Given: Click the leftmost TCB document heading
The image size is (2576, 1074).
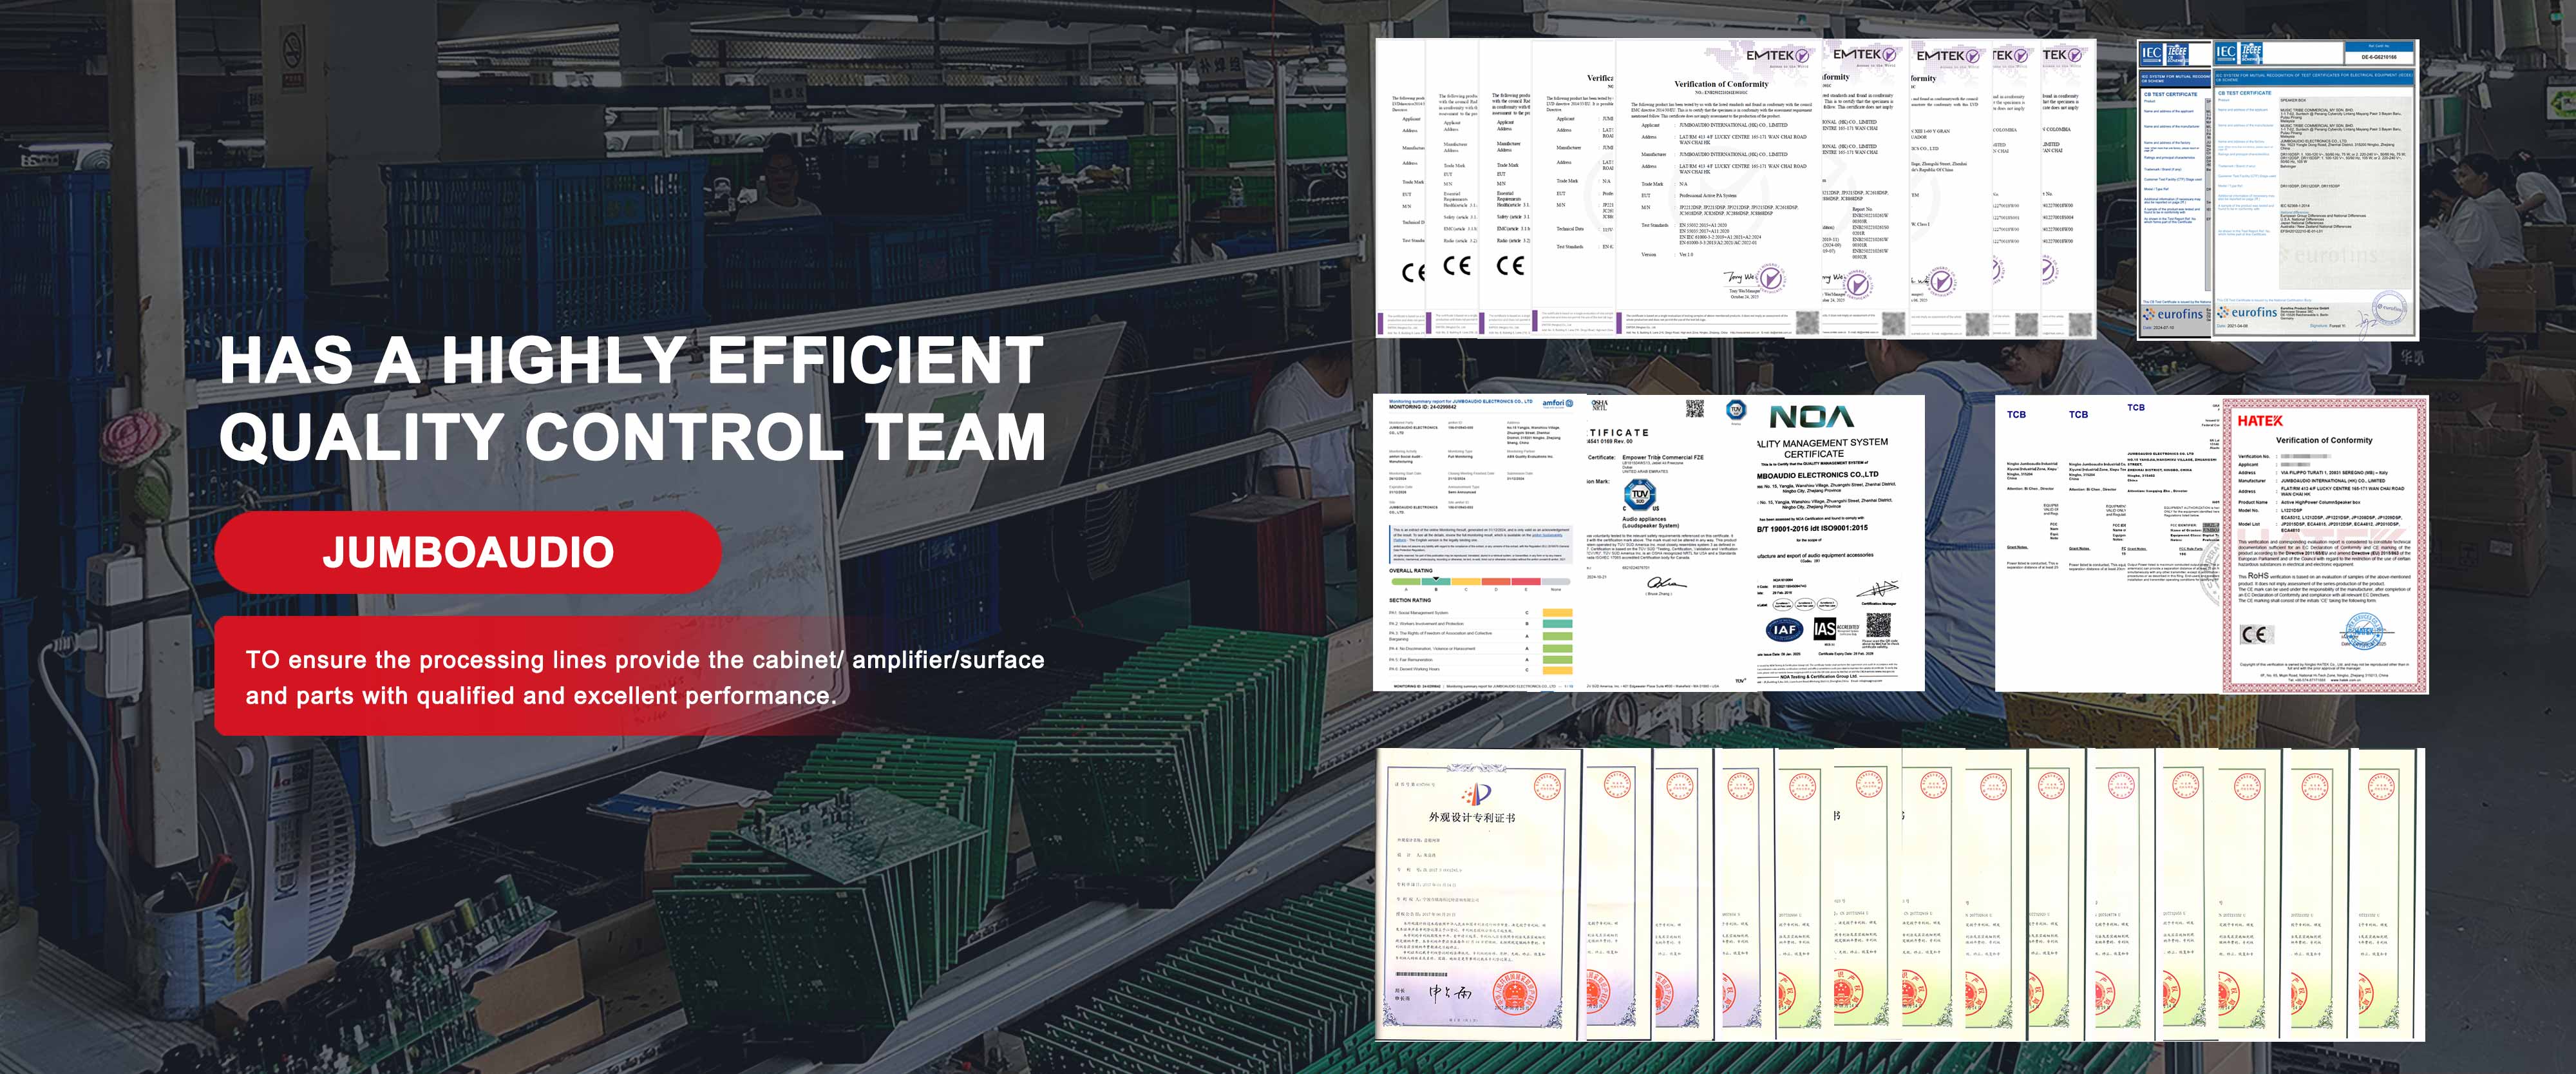Looking at the screenshot, I should point(2016,415).
